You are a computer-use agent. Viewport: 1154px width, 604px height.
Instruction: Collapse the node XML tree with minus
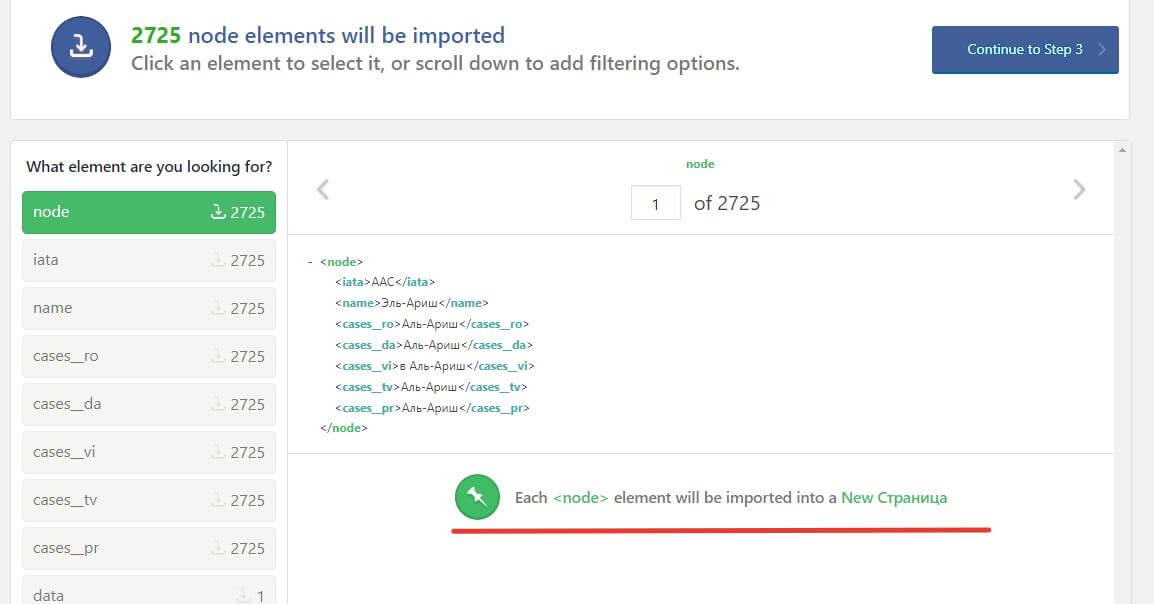point(311,262)
